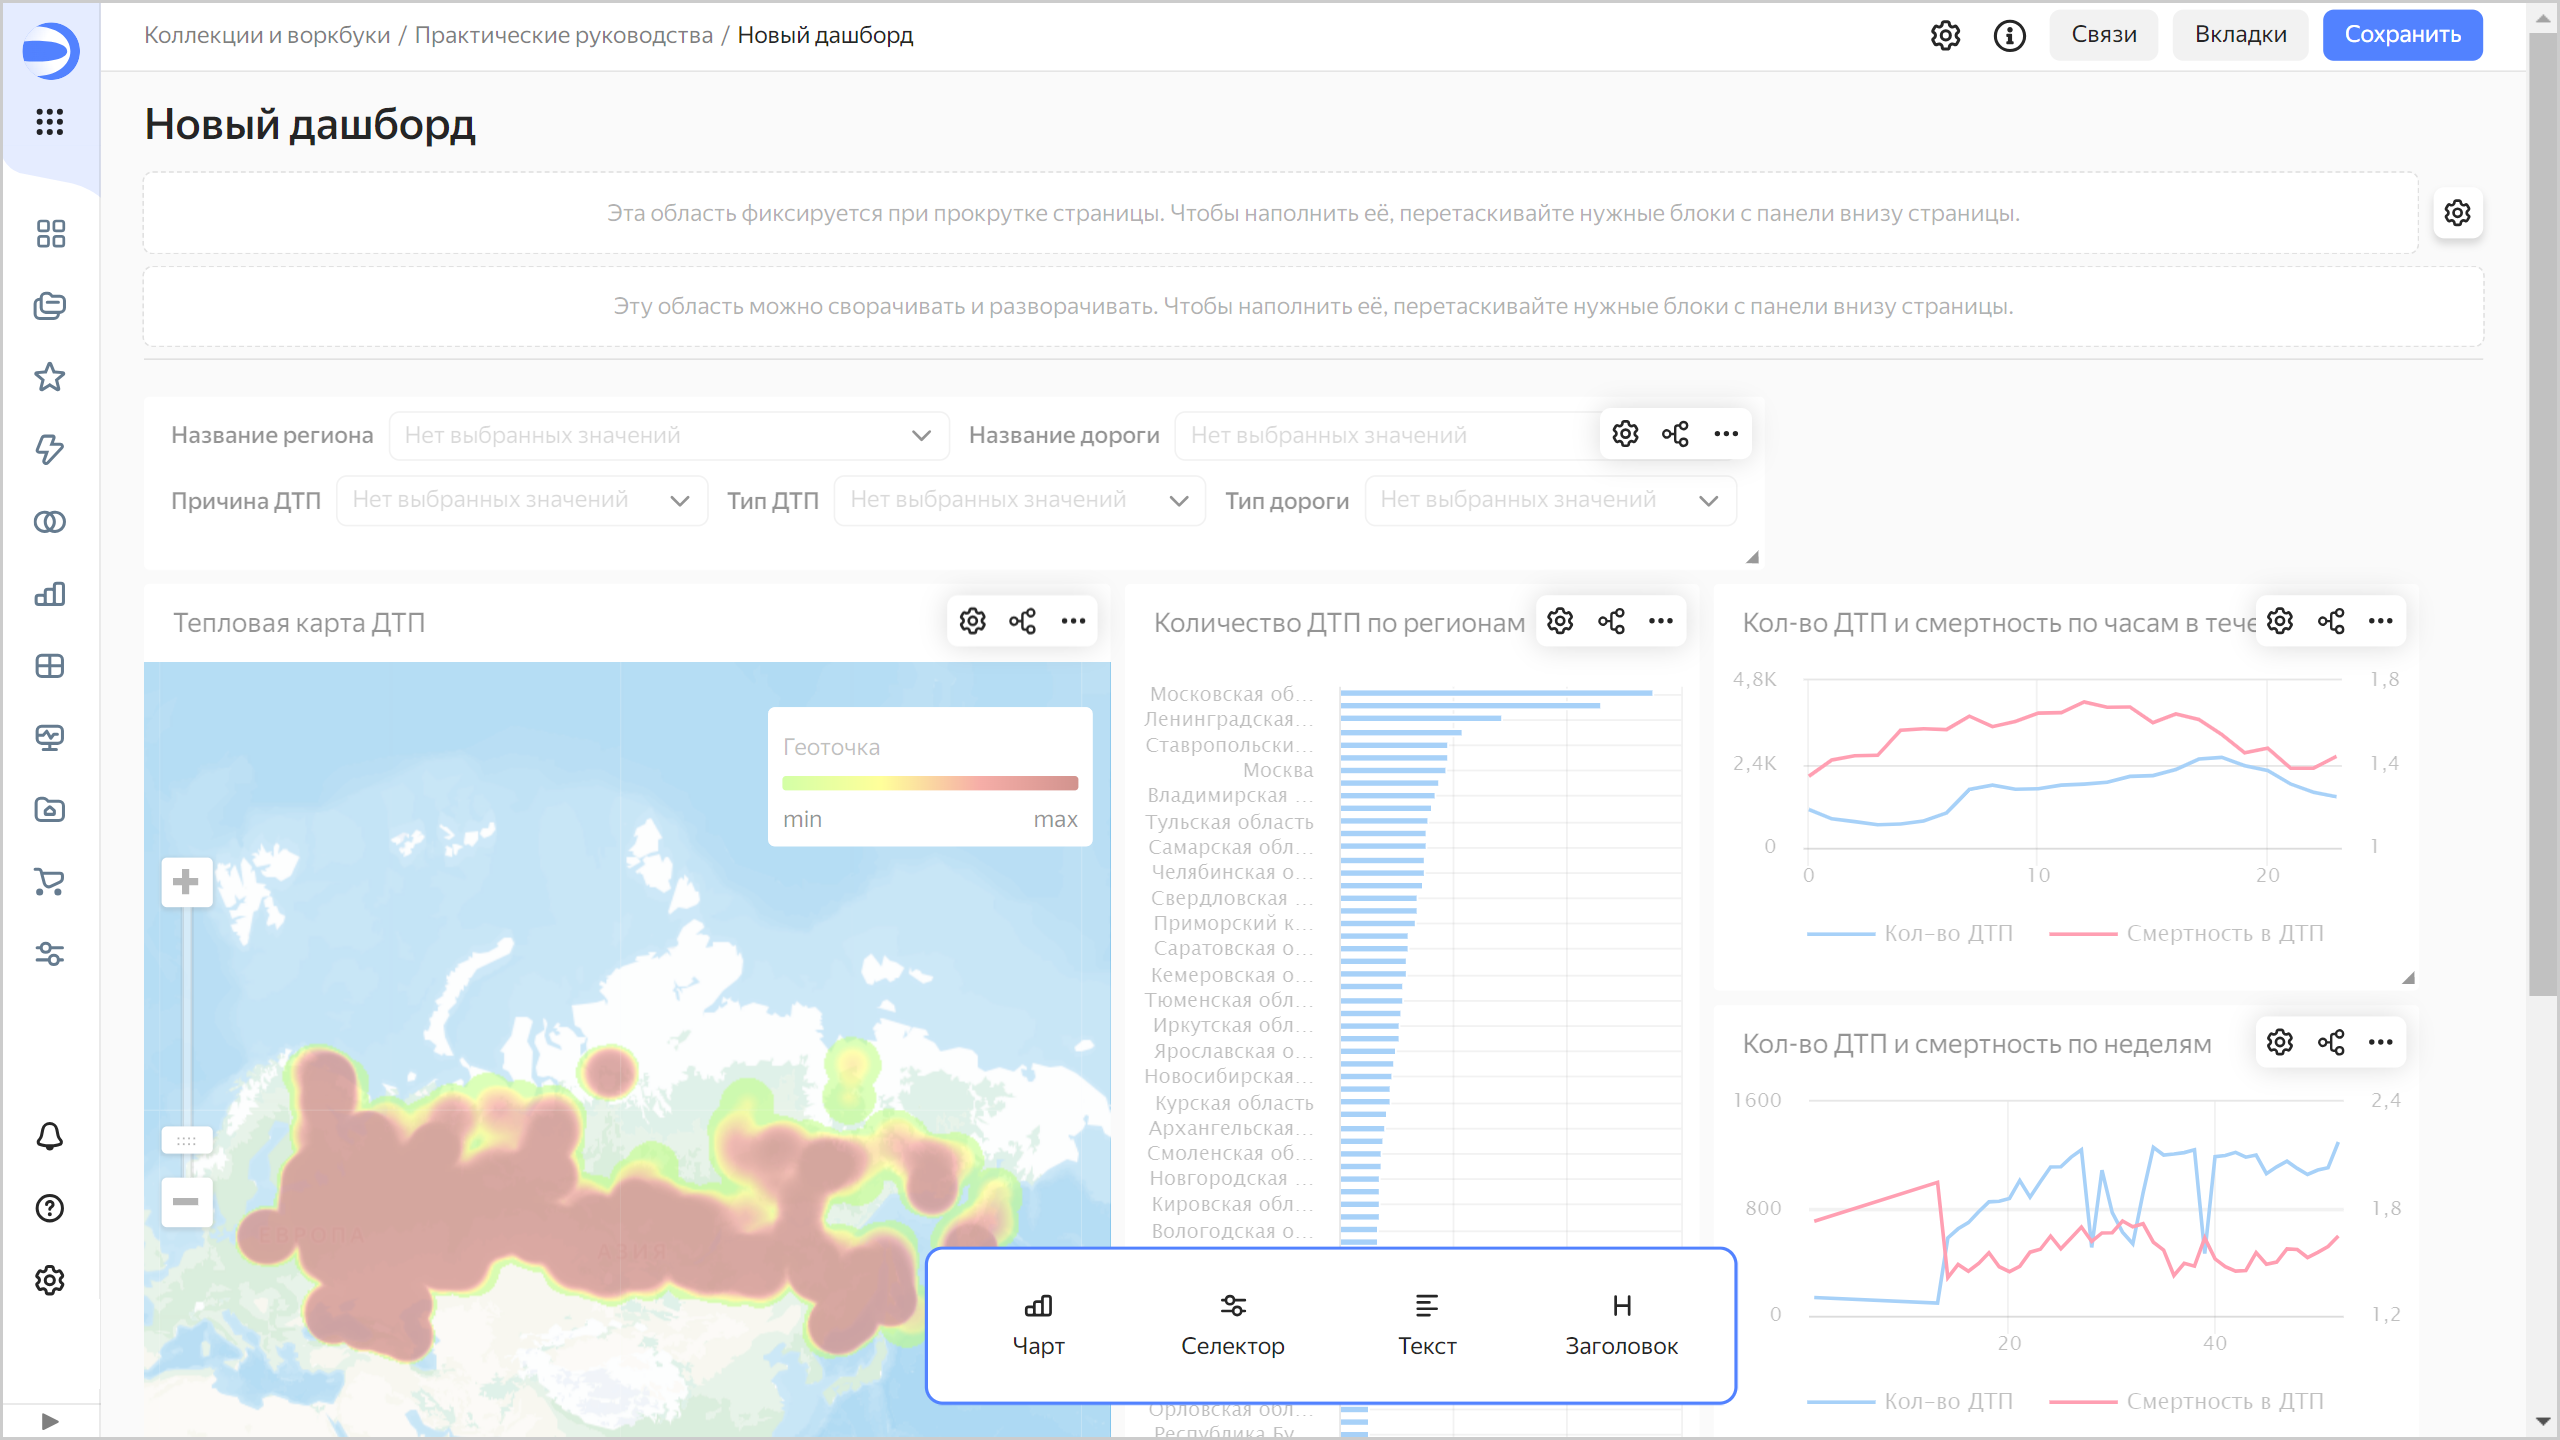Open settings gear of heat map widget
This screenshot has height=1440, width=2560.
[x=972, y=621]
